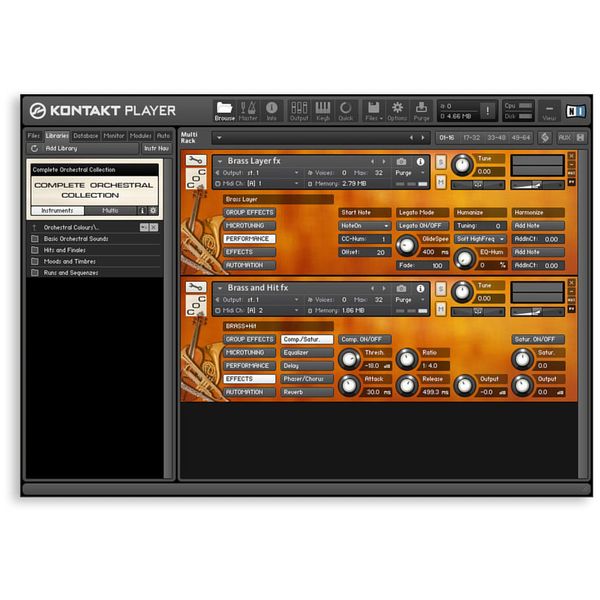This screenshot has width=600, height=600.
Task: Select rack page 17-32
Action: pyautogui.click(x=472, y=137)
